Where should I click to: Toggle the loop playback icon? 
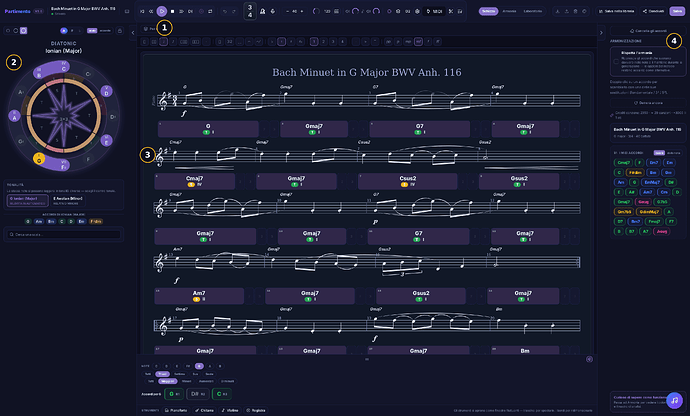[210, 11]
